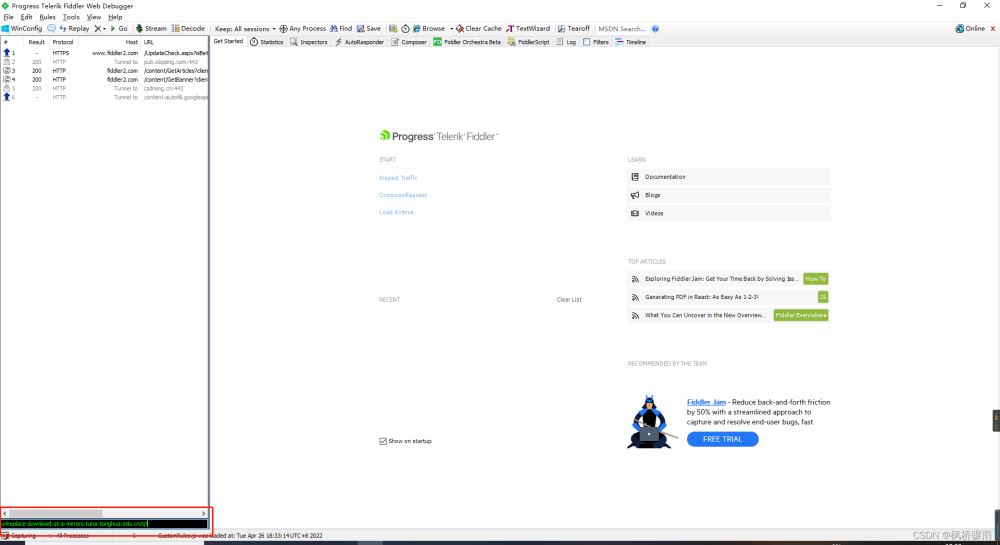The width and height of the screenshot is (1000, 545).
Task: Click the WinConfig toolbar button
Action: pos(22,29)
